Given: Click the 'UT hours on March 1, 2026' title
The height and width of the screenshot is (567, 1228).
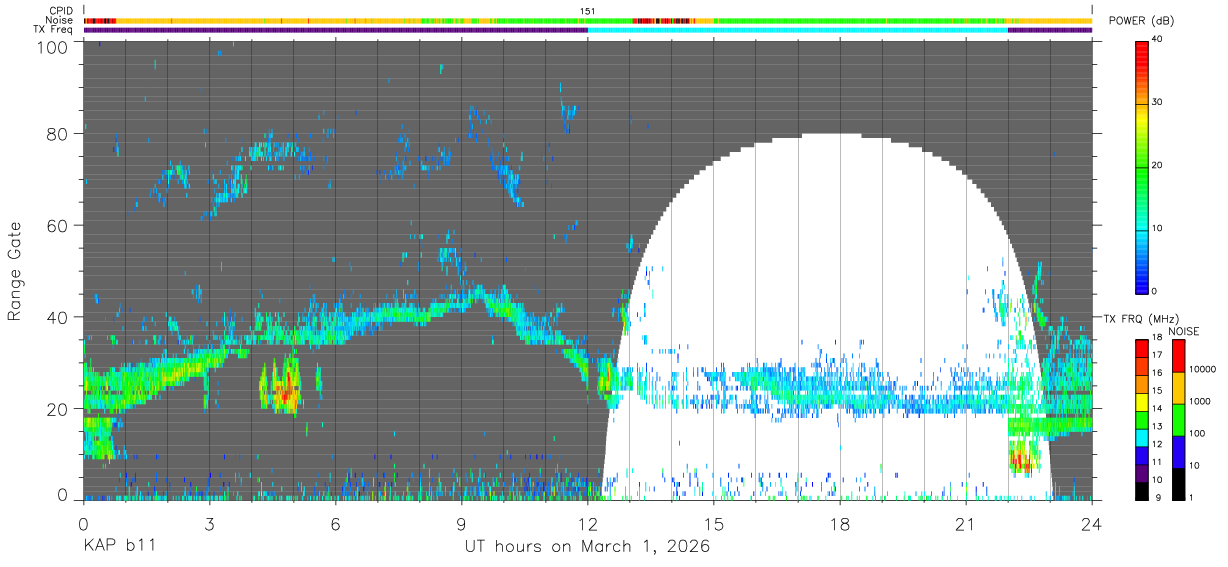Looking at the screenshot, I should 587,547.
